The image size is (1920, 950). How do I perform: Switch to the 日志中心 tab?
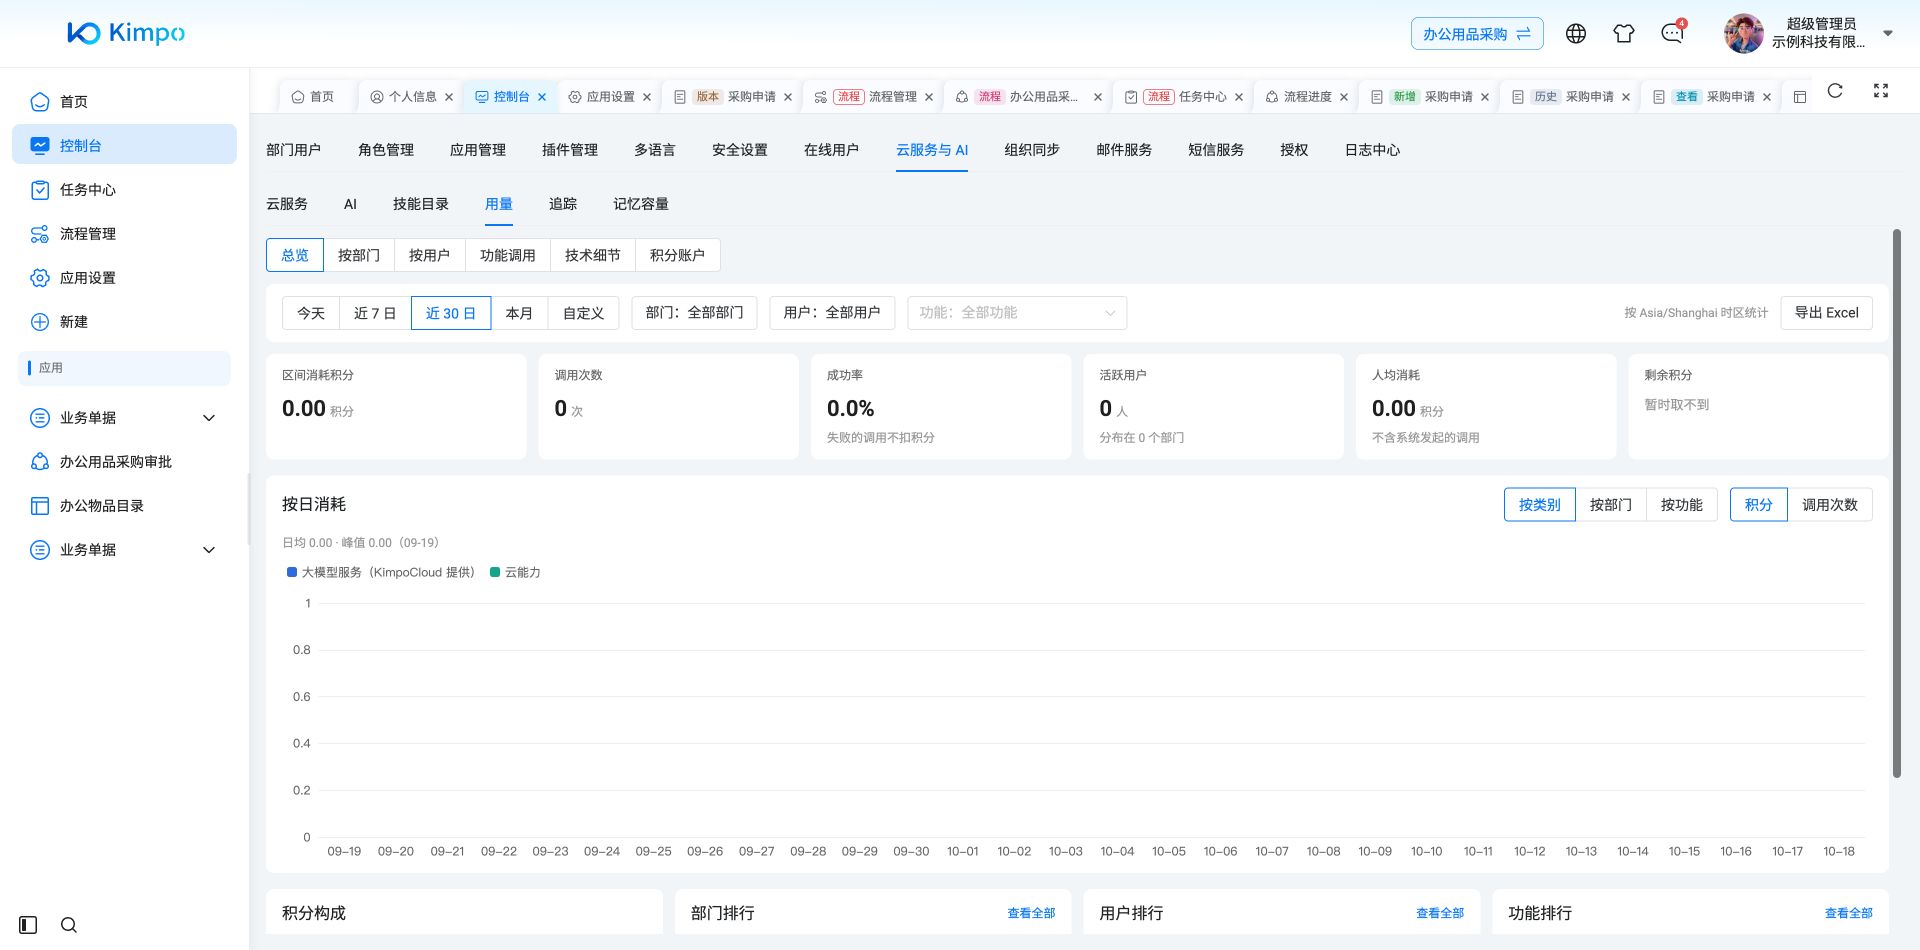tap(1372, 150)
